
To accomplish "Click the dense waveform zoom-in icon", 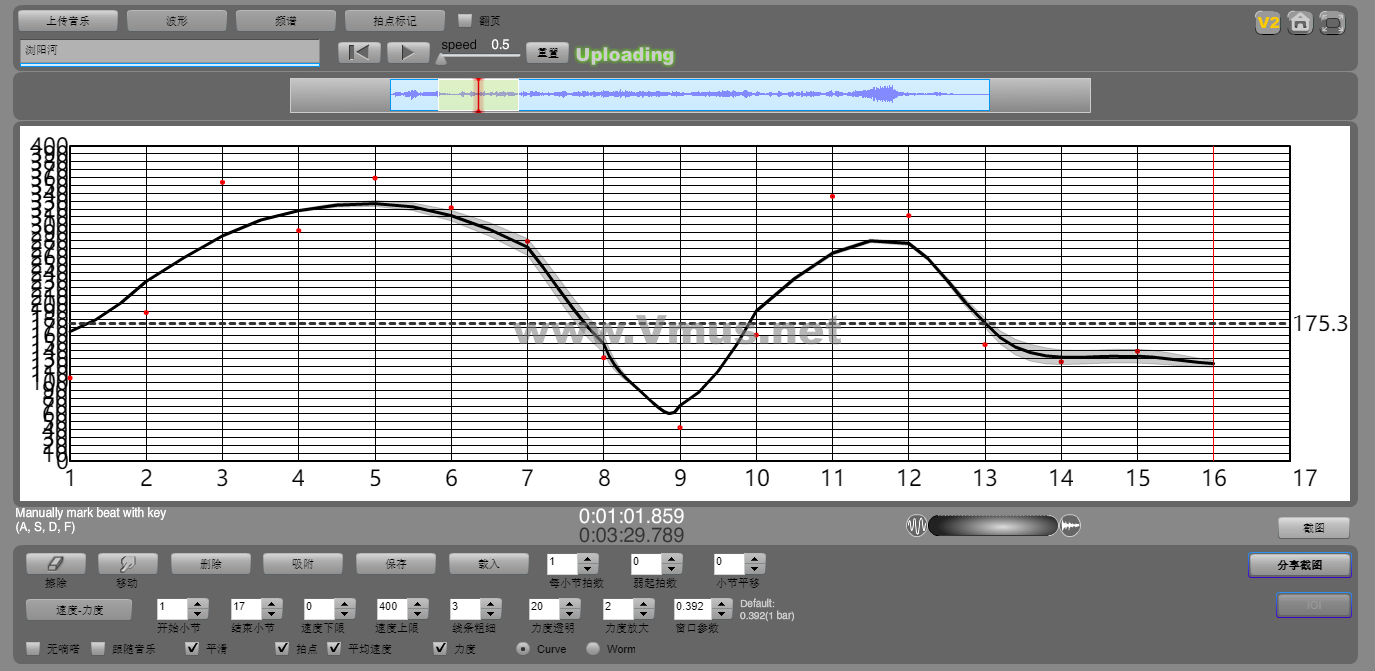I will pyautogui.click(x=1071, y=526).
